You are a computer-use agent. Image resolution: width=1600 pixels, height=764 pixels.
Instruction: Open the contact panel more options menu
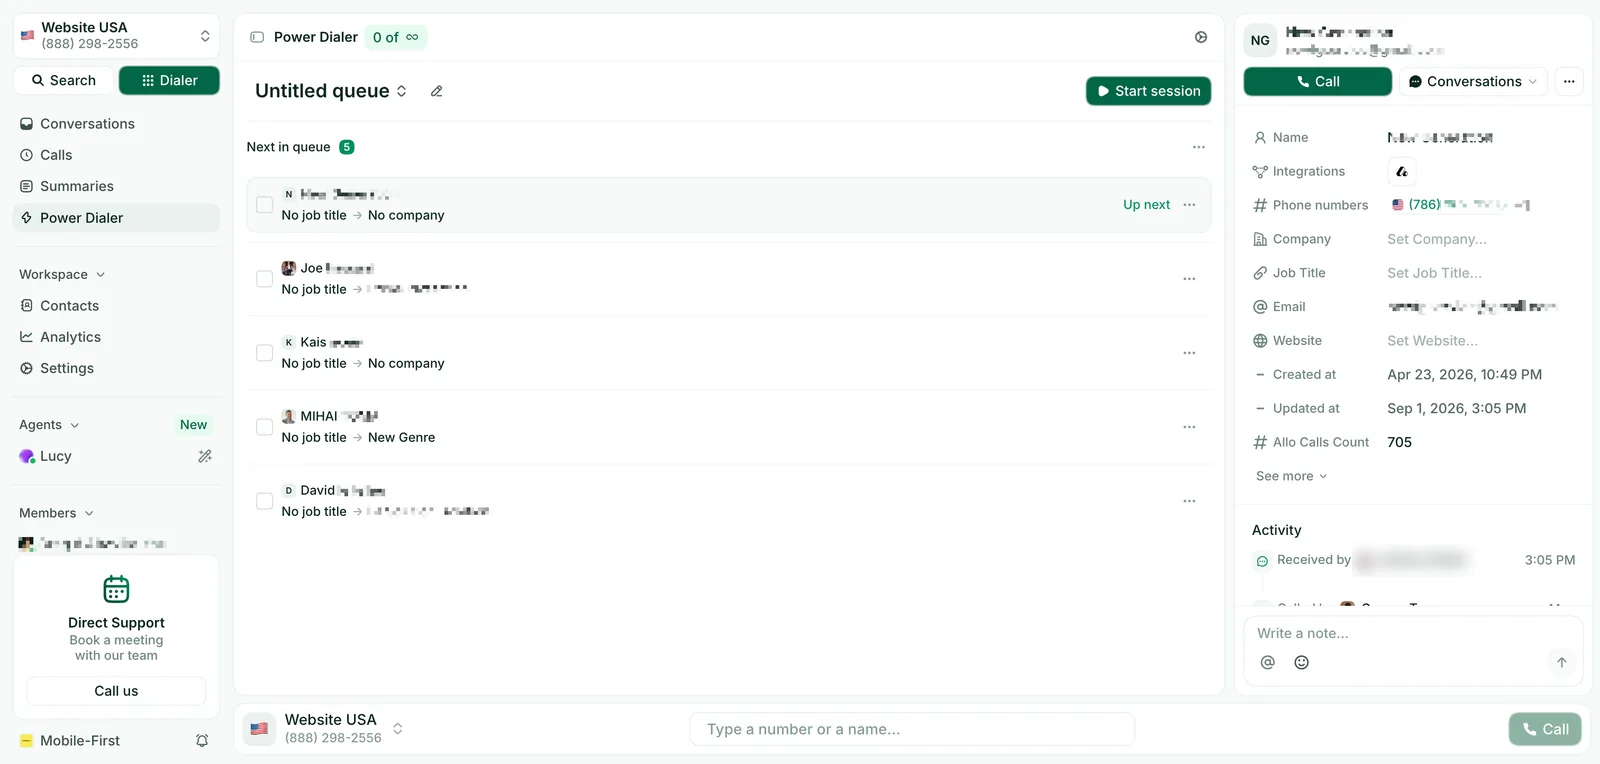pos(1569,82)
